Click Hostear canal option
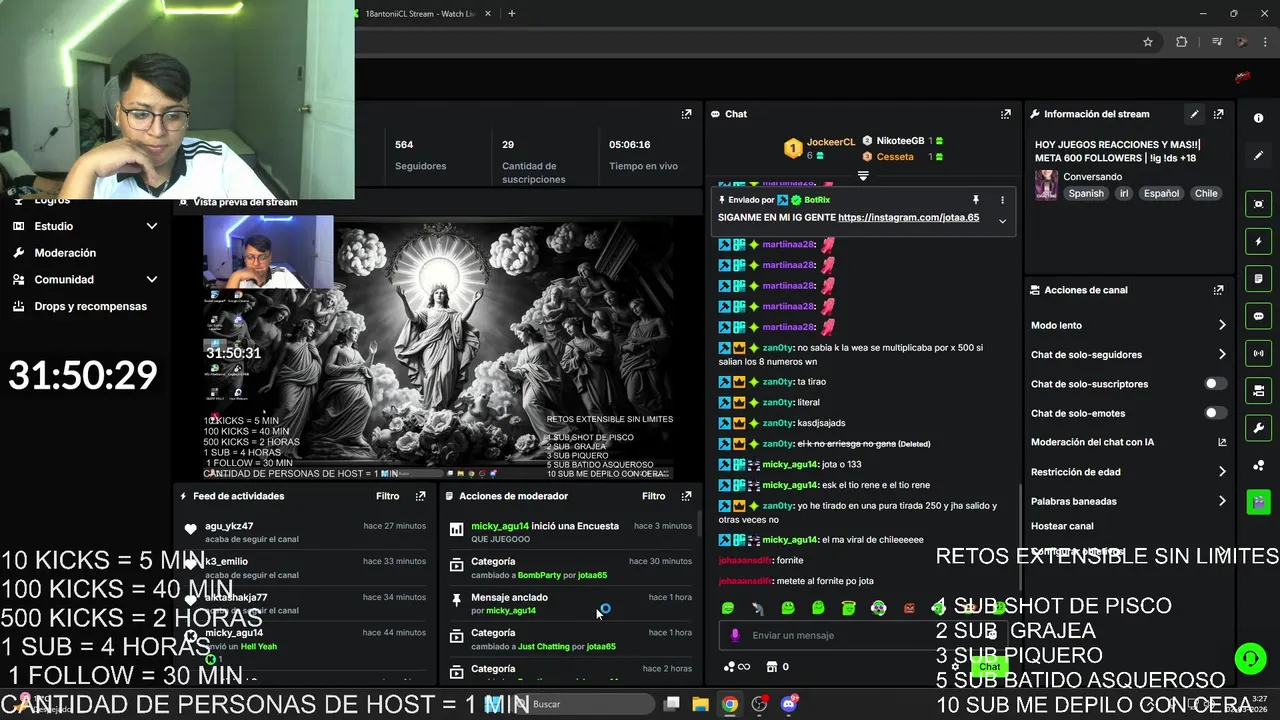Viewport: 1280px width, 720px height. tap(1062, 526)
